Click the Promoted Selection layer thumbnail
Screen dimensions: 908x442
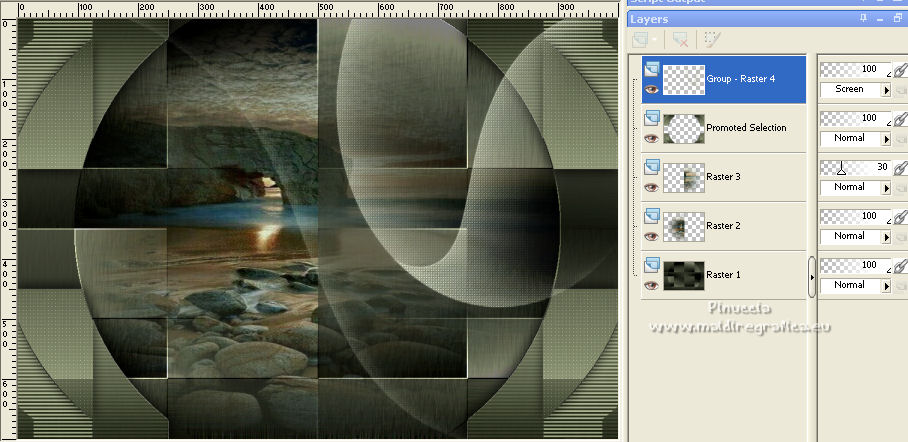tap(684, 129)
